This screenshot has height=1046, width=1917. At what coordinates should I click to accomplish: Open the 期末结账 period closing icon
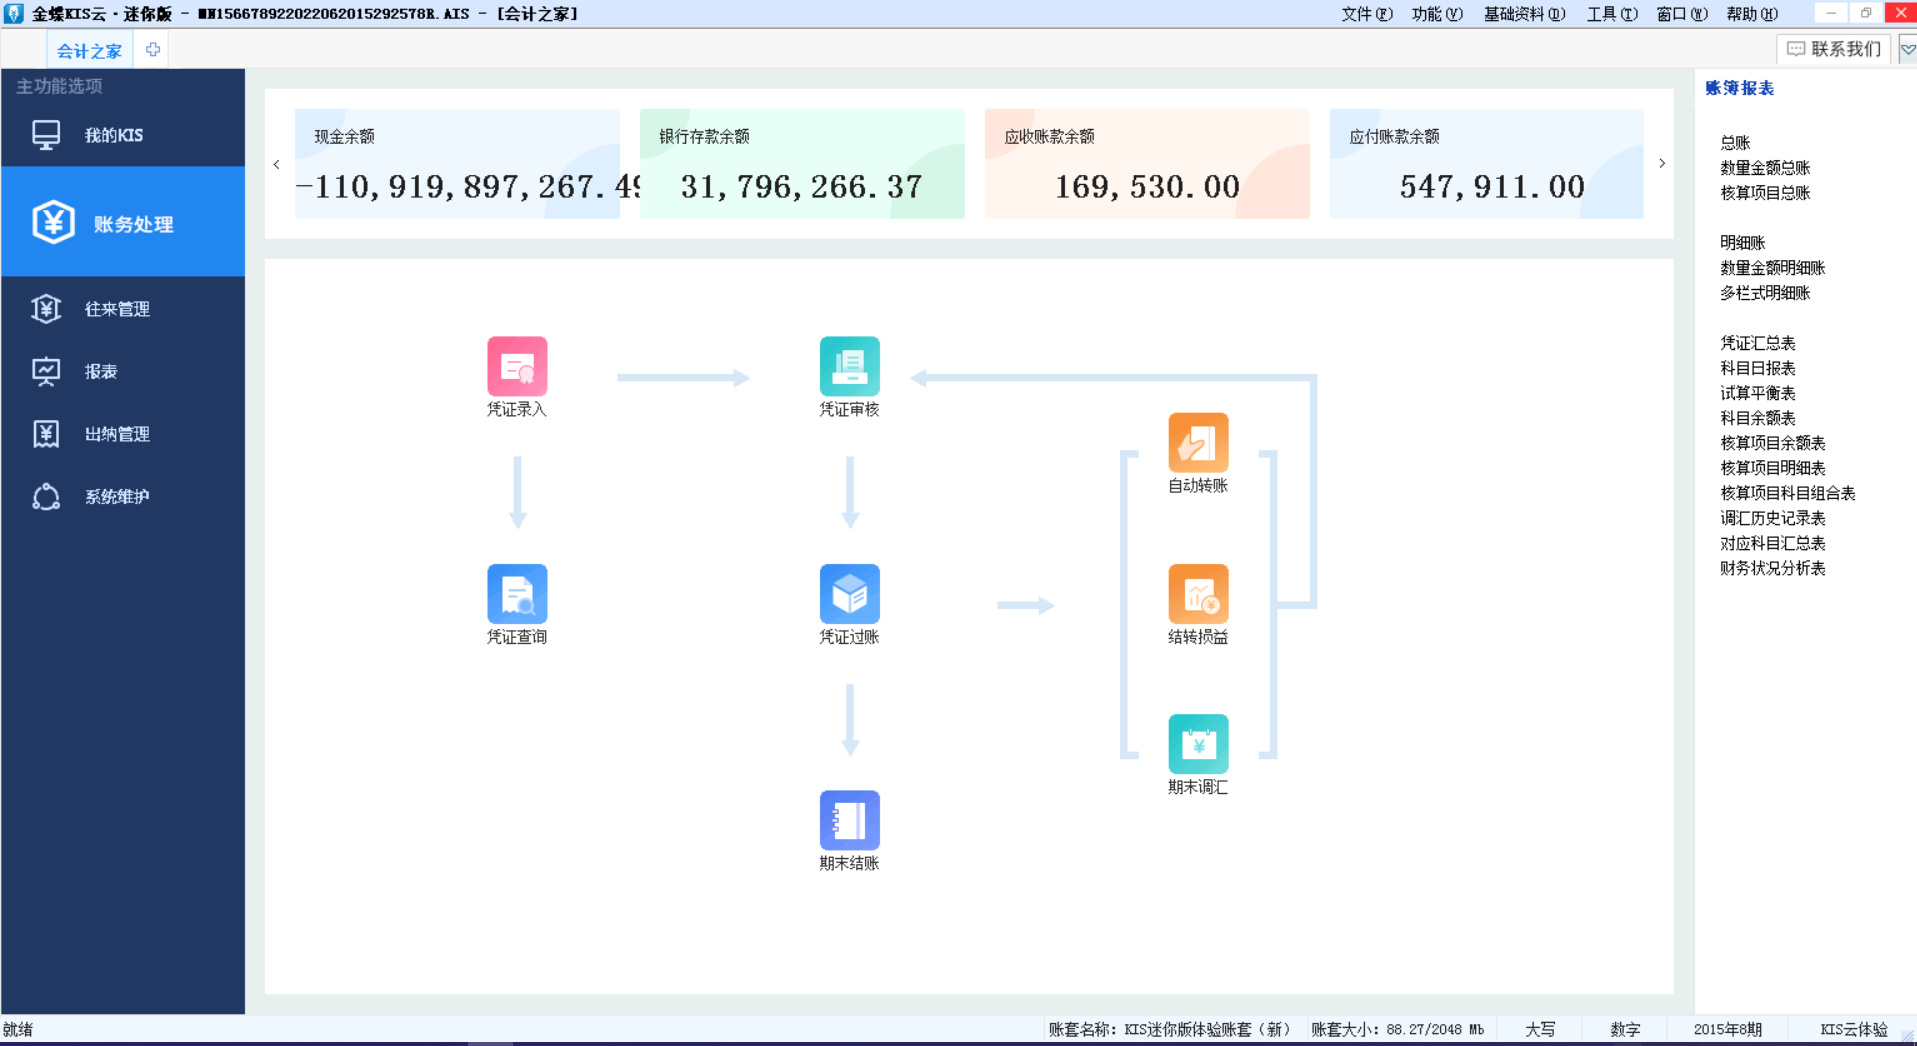point(849,821)
